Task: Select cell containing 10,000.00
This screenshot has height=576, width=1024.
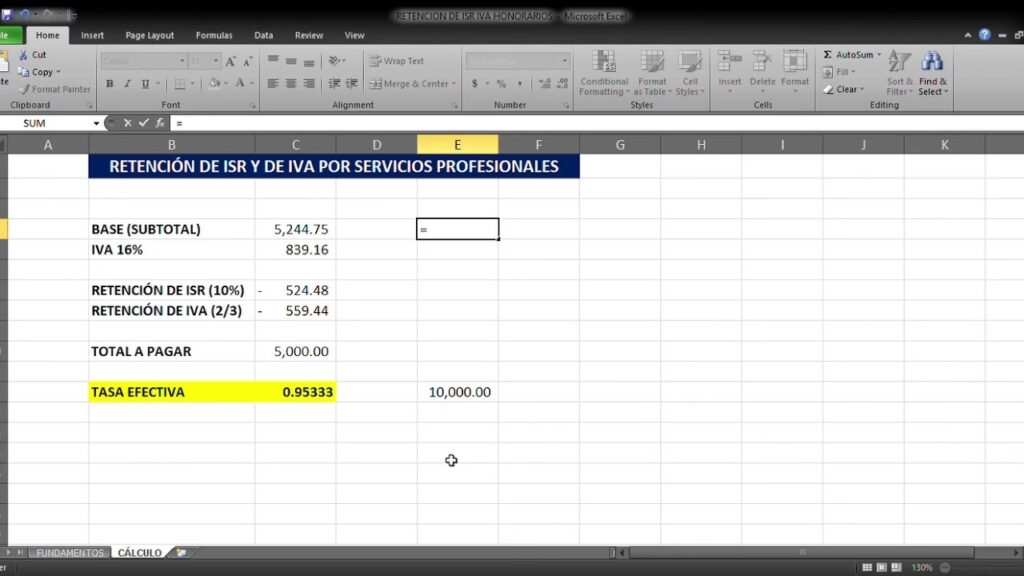Action: coord(458,392)
